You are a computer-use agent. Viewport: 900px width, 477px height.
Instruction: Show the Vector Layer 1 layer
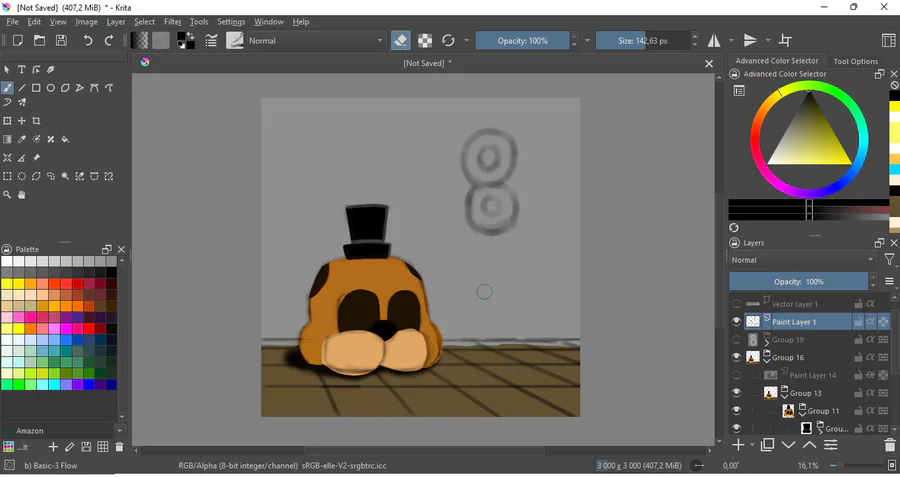736,304
